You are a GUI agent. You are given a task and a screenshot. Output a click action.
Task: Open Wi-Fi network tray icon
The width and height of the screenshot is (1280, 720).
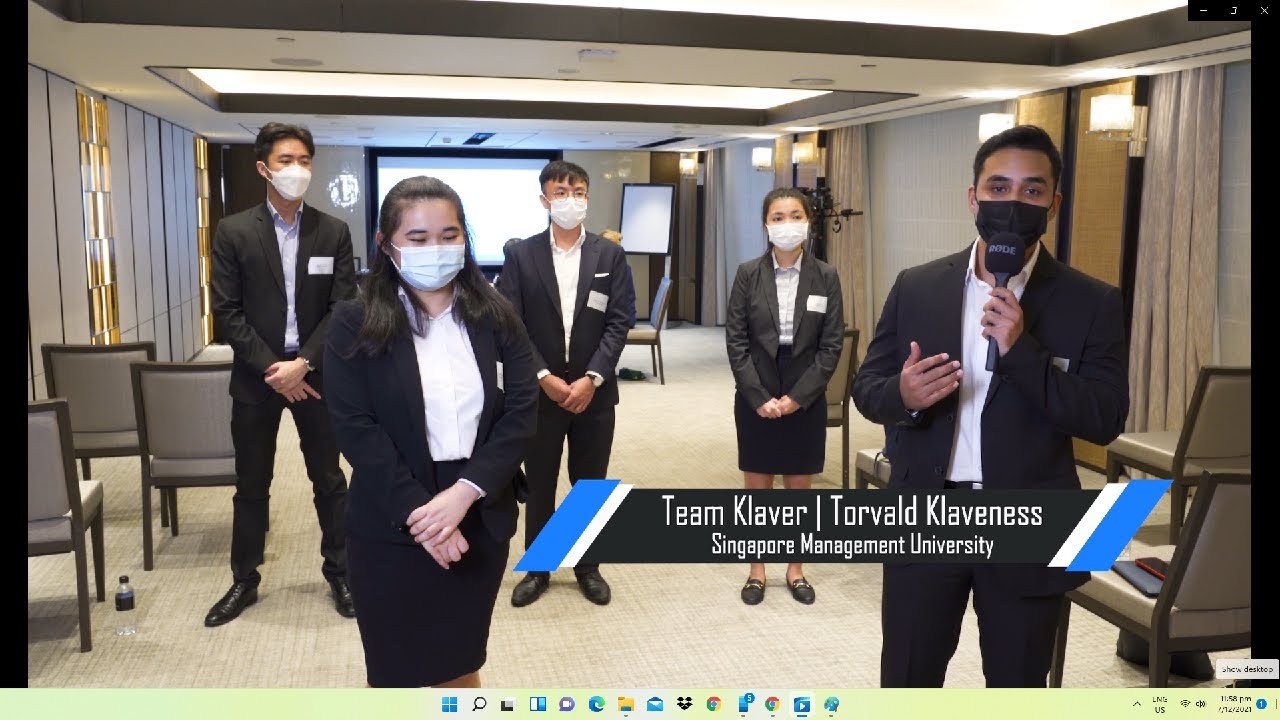(1186, 704)
